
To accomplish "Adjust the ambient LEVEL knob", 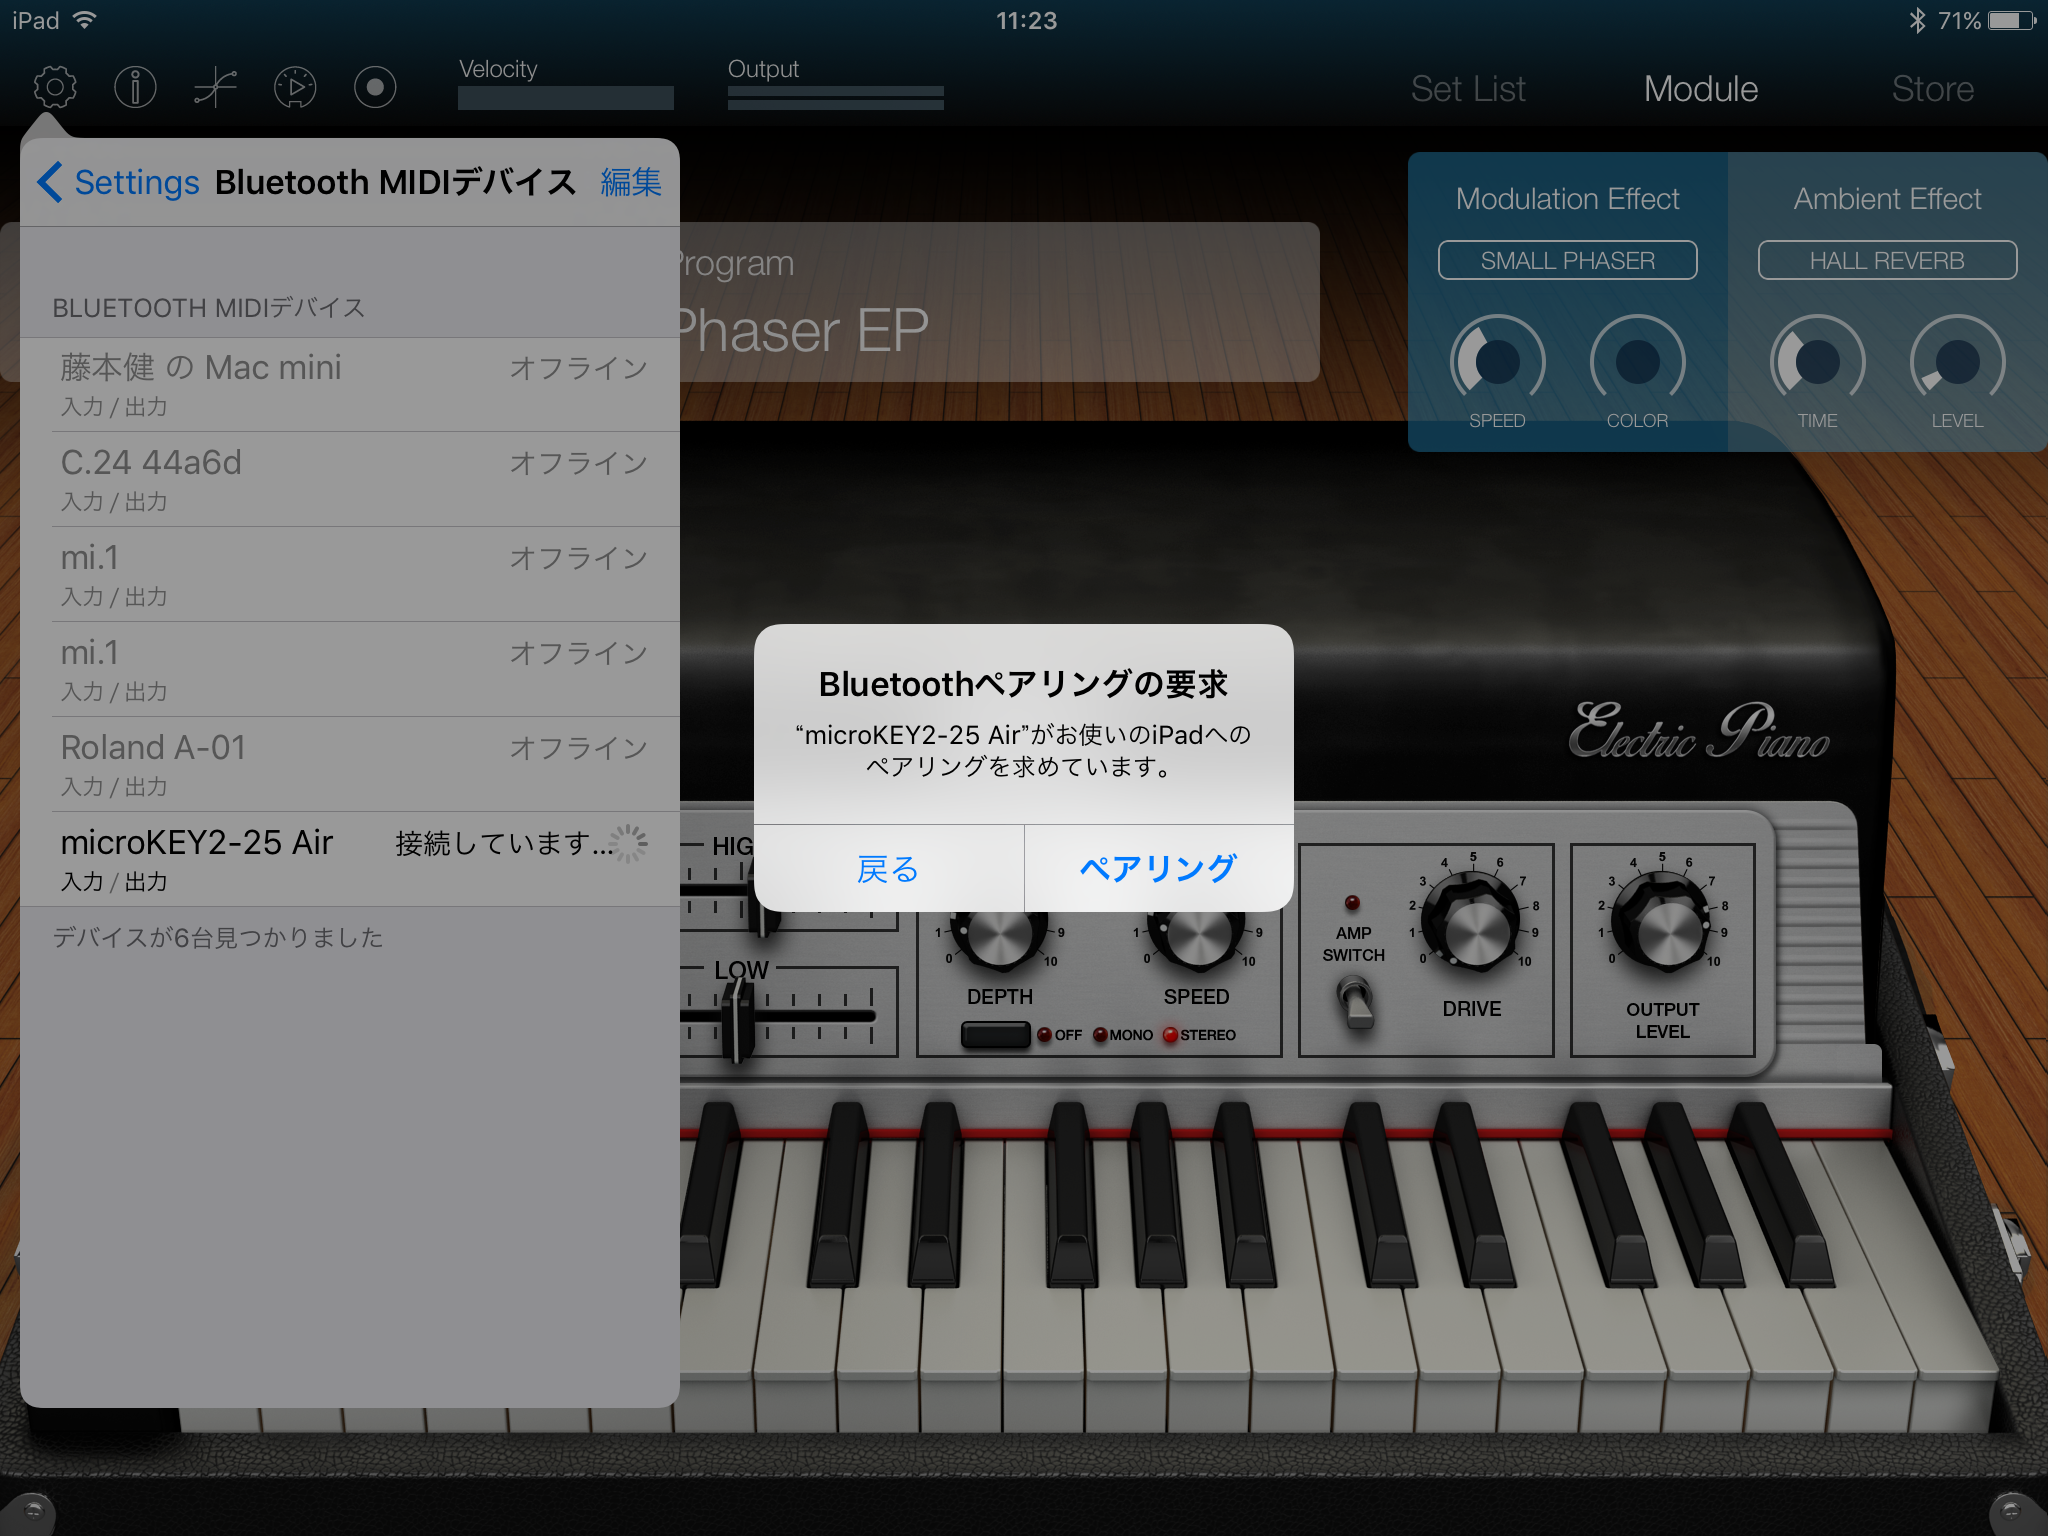I will click(1957, 362).
